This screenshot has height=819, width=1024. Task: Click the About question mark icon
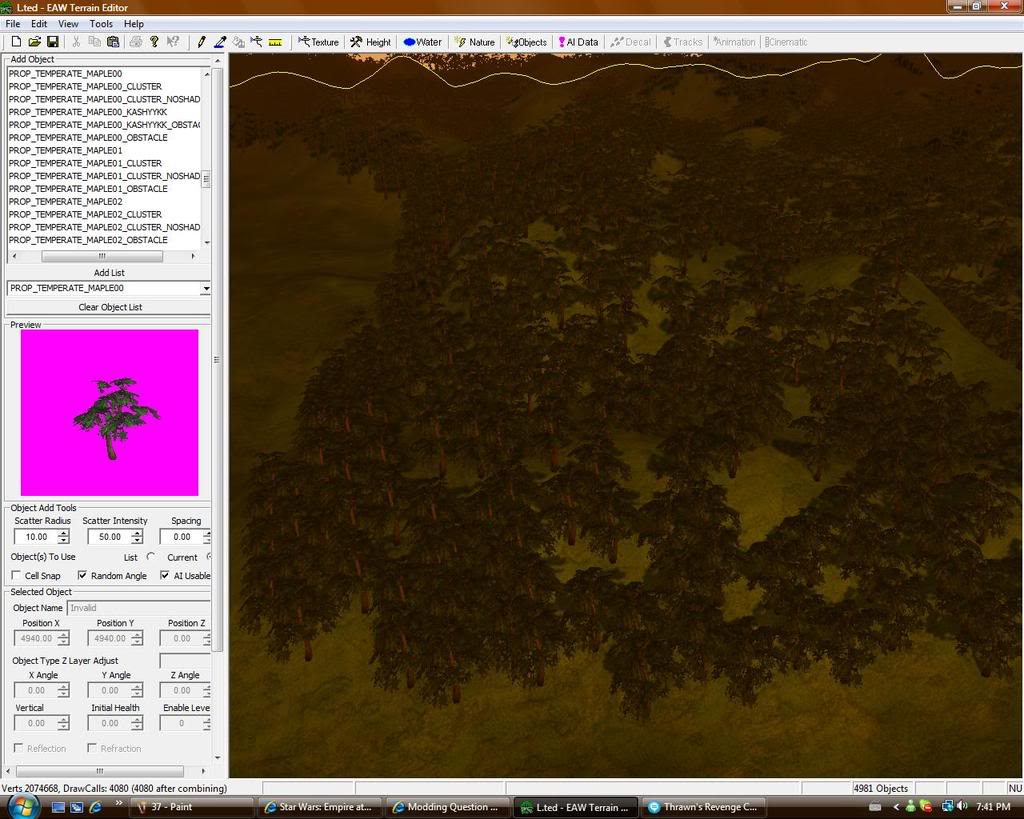pyautogui.click(x=154, y=42)
